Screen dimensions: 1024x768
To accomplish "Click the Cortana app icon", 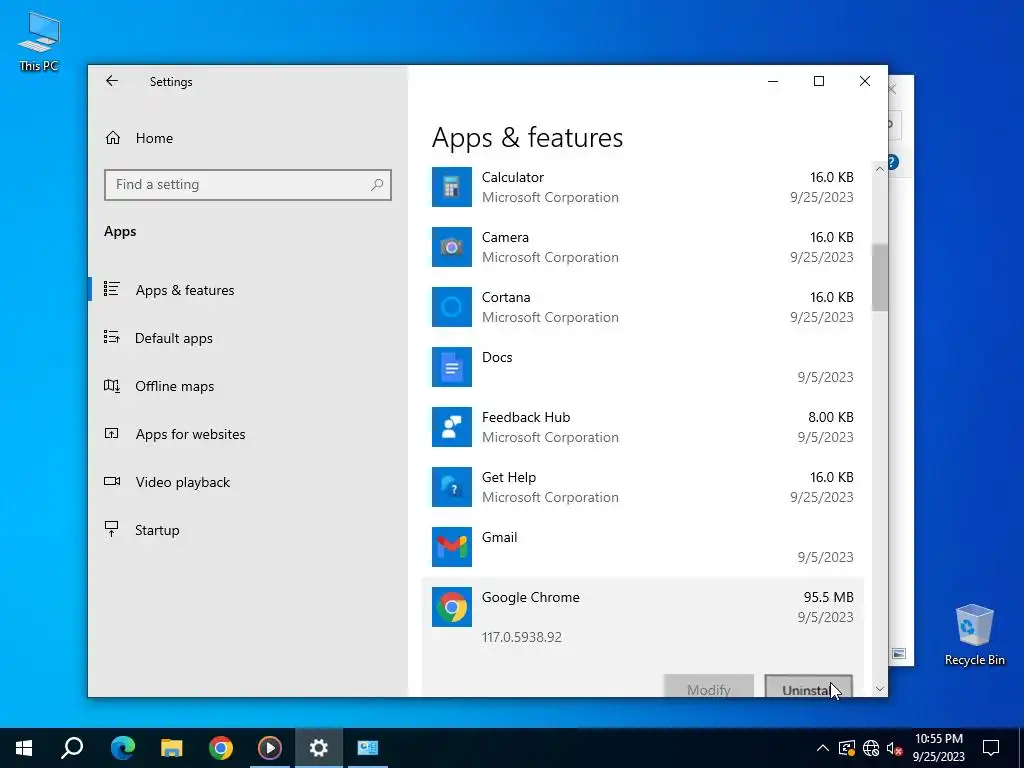I will point(451,307).
